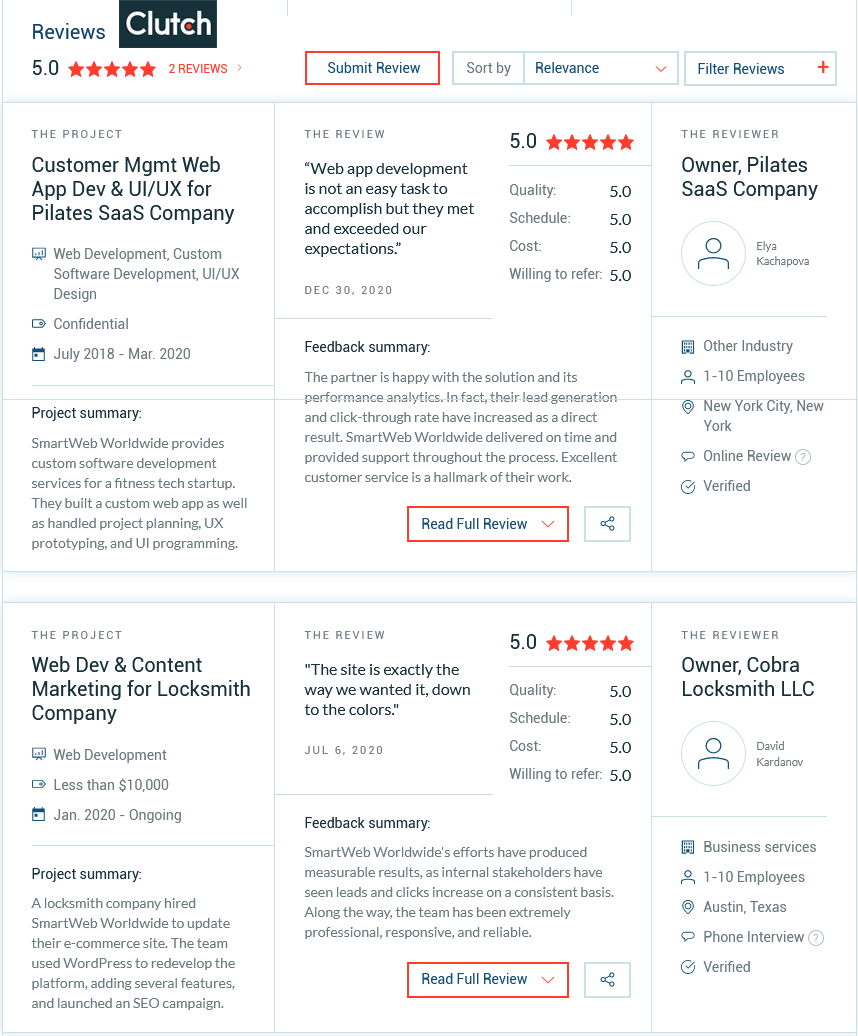858x1036 pixels.
Task: Click help icon next to Phone Interview
Action: click(x=816, y=938)
